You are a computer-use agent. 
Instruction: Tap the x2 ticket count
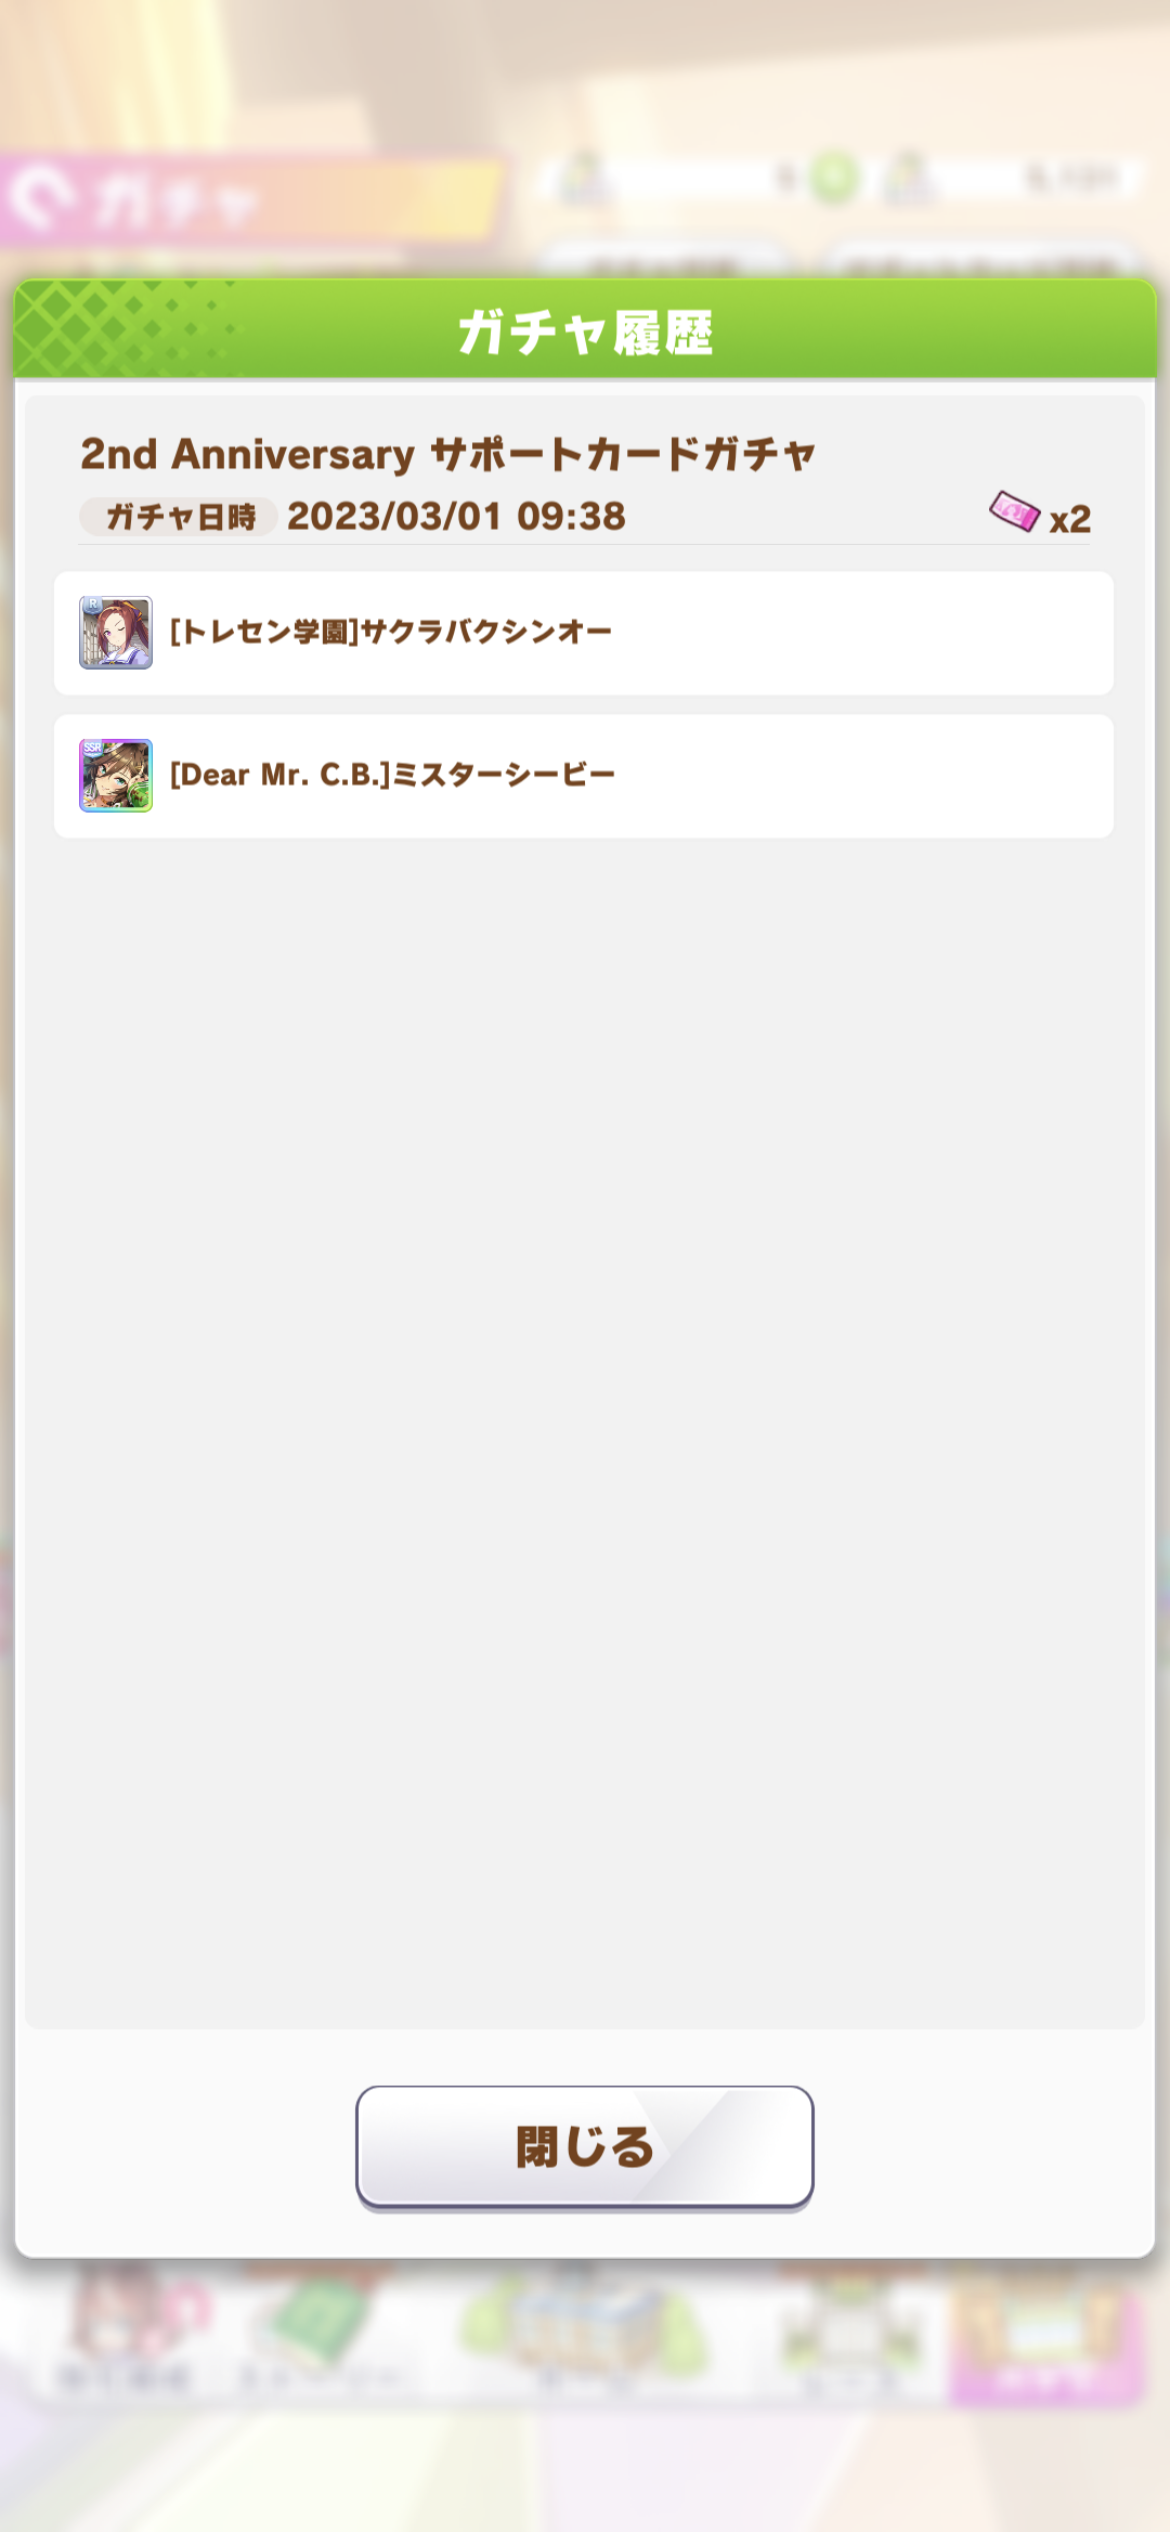[x=1070, y=519]
